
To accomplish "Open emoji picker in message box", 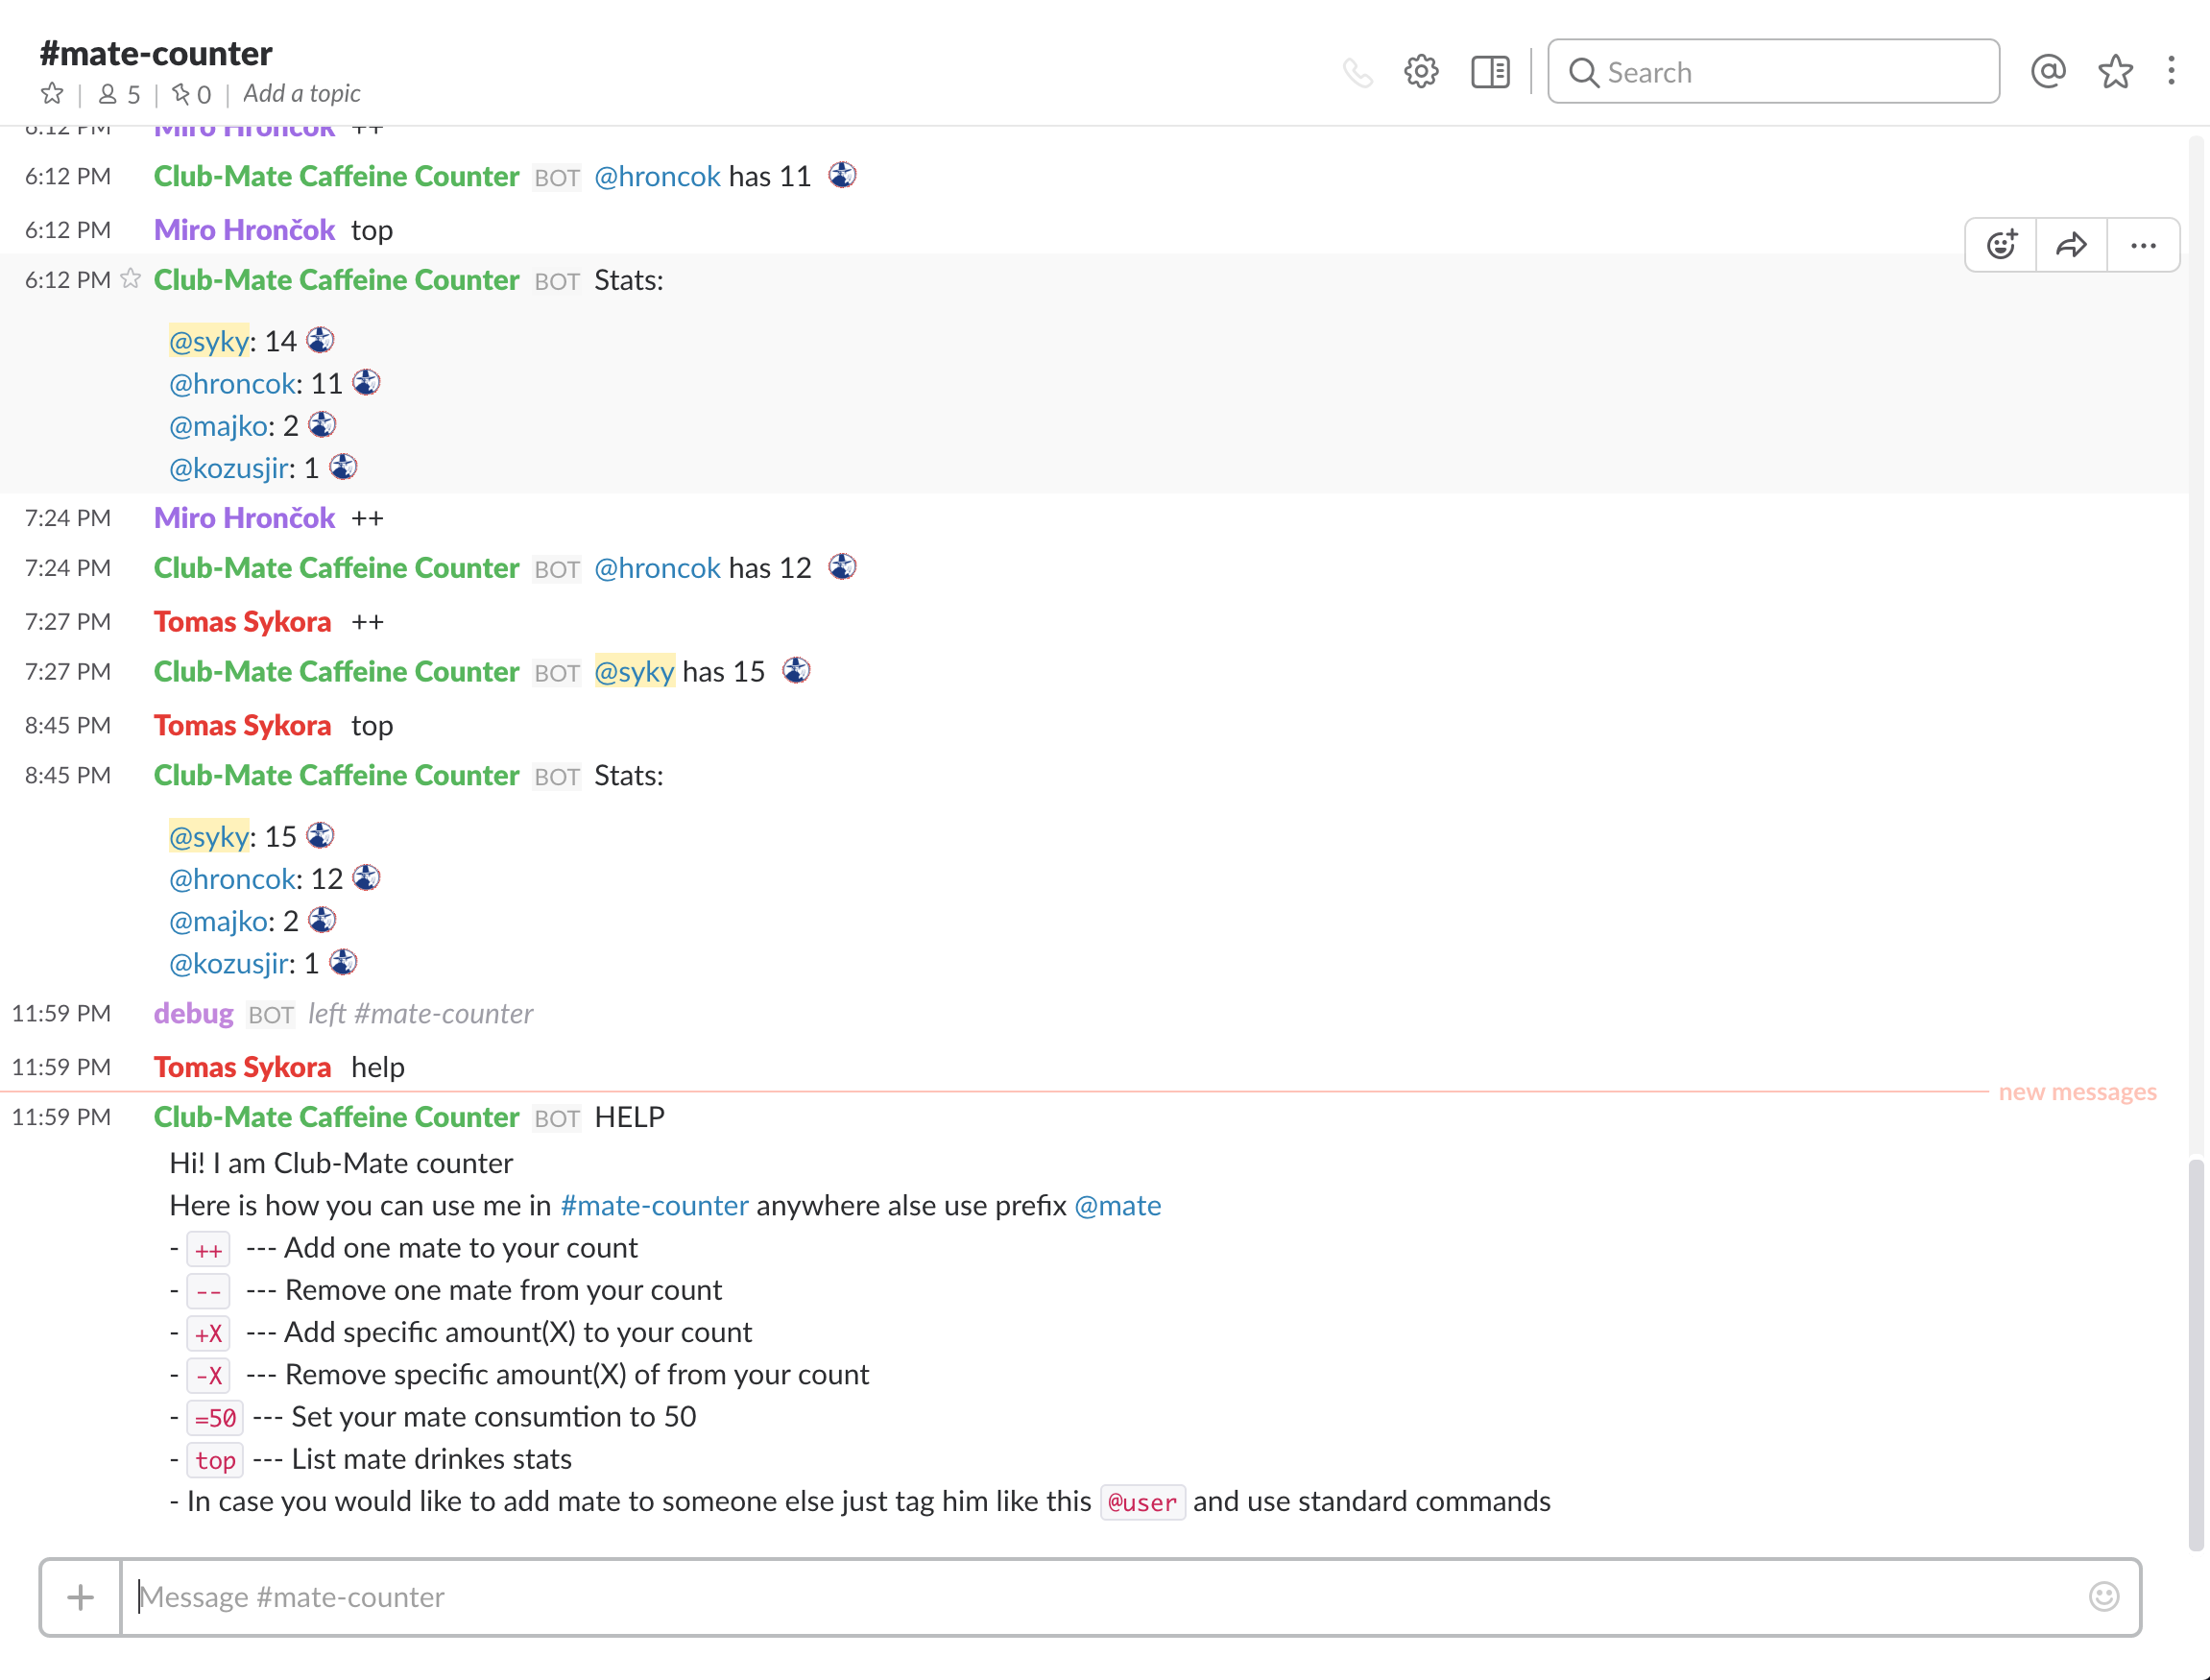I will pyautogui.click(x=2104, y=1597).
